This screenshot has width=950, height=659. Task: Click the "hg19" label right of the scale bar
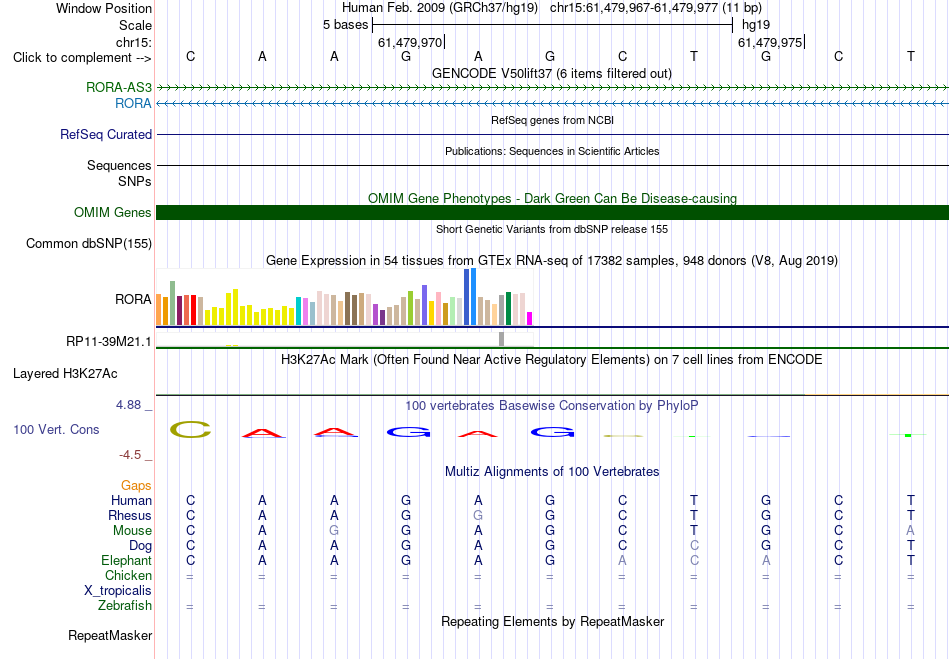coord(756,25)
